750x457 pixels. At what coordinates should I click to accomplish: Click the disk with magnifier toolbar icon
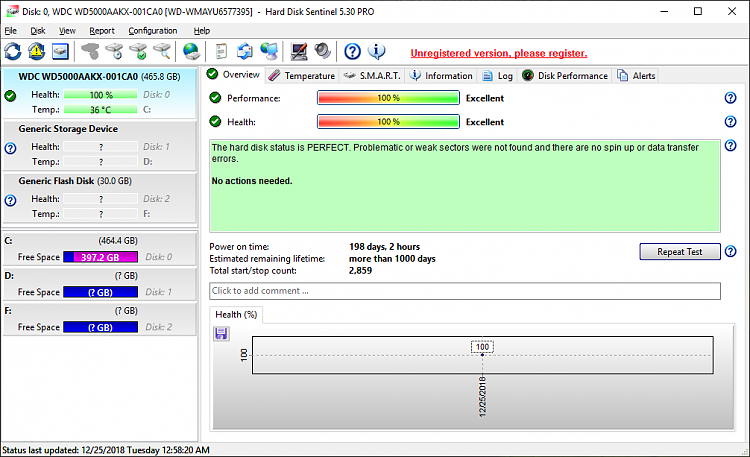point(162,51)
